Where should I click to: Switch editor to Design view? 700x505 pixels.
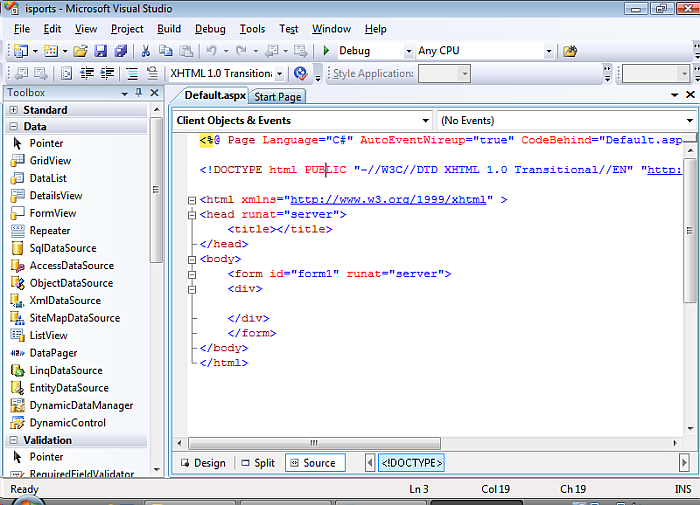click(x=202, y=463)
